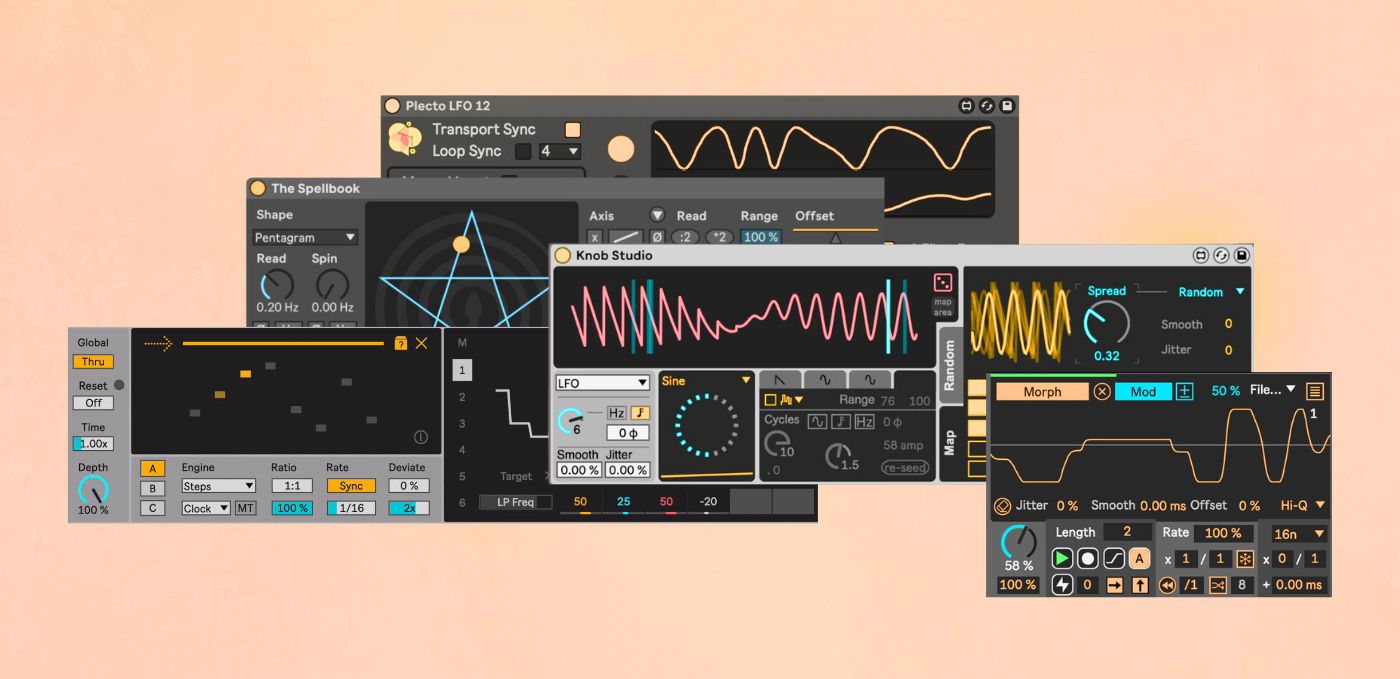
Task: Click the circled X clear icon beside Morph
Action: (1102, 392)
